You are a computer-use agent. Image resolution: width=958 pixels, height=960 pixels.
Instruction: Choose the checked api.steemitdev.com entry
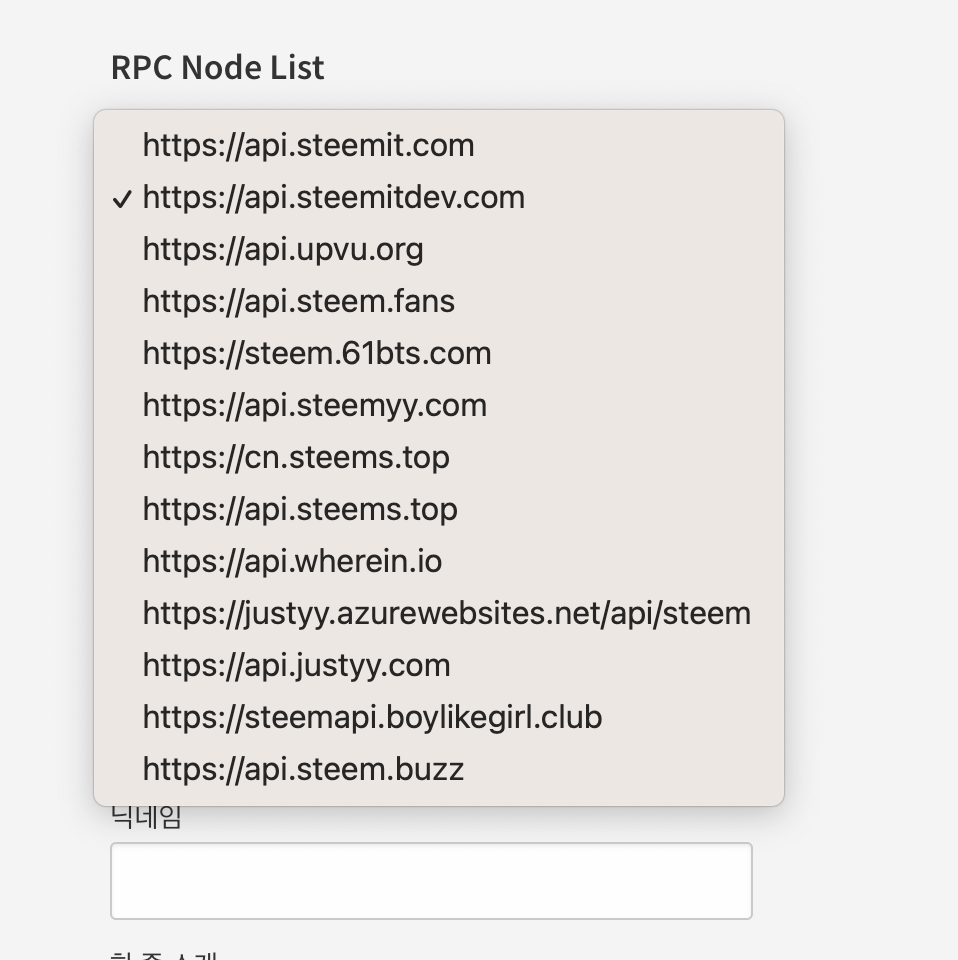point(333,198)
